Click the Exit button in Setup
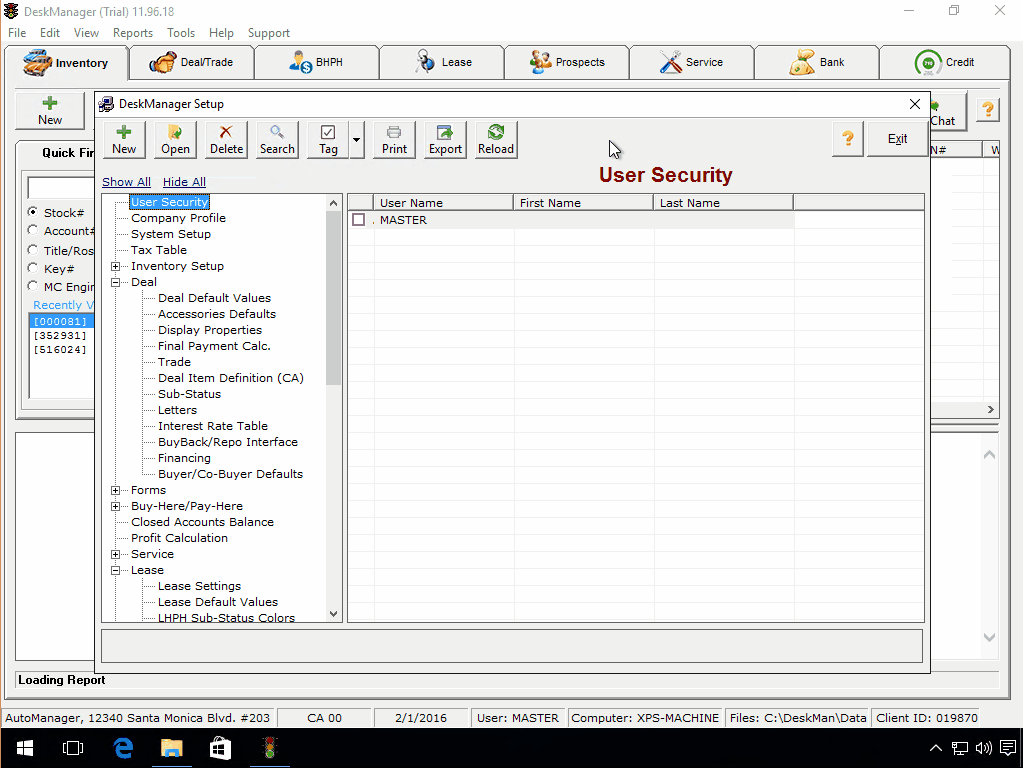The image size is (1023, 768). (x=897, y=138)
